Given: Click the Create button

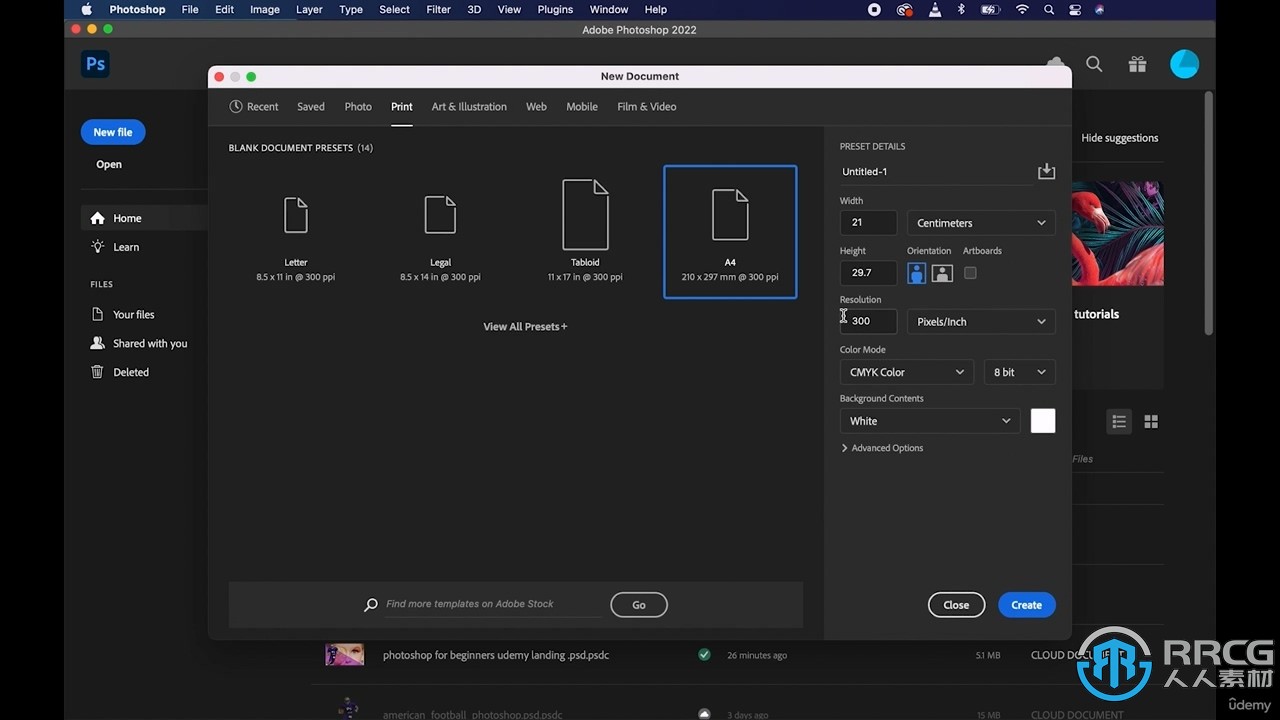Looking at the screenshot, I should [x=1026, y=605].
